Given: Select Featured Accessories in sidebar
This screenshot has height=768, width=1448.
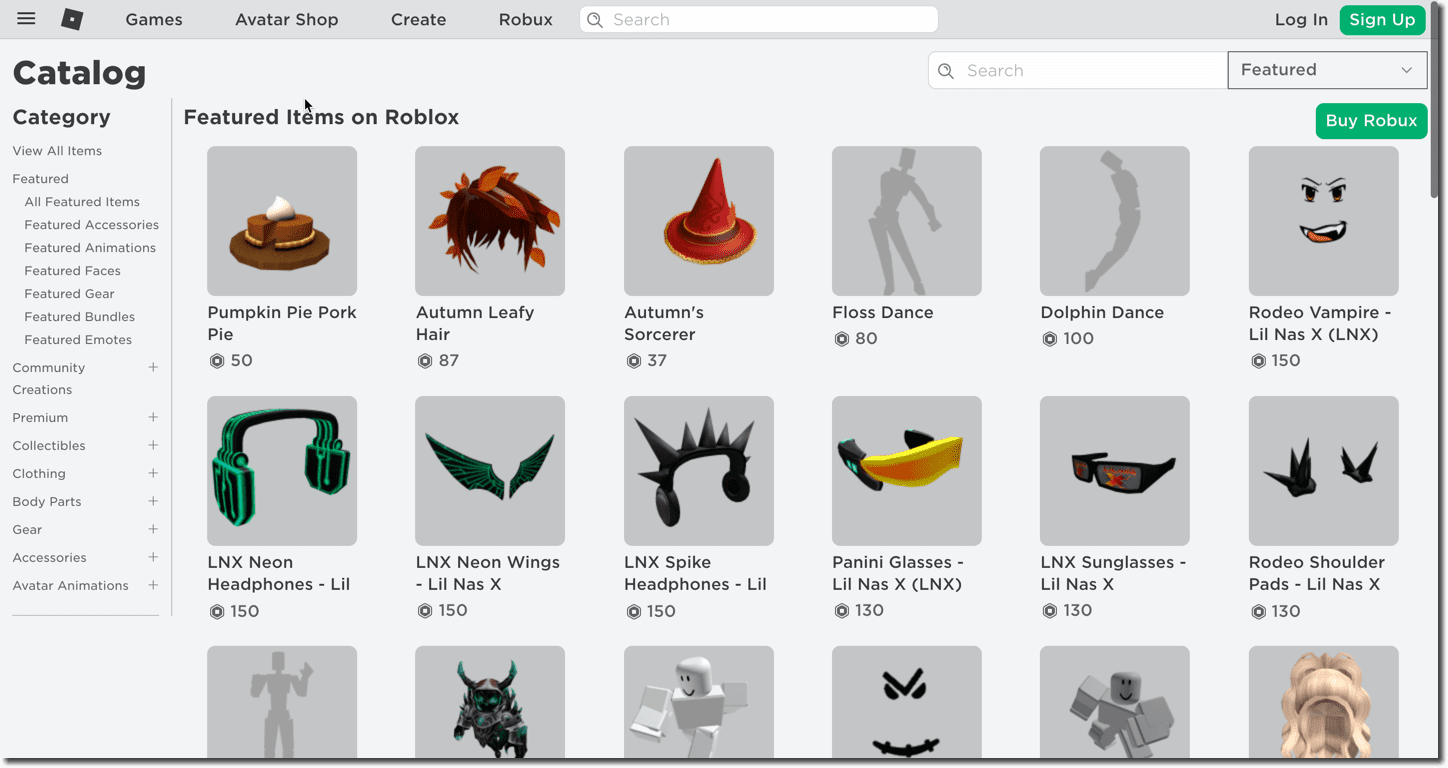Looking at the screenshot, I should (92, 225).
